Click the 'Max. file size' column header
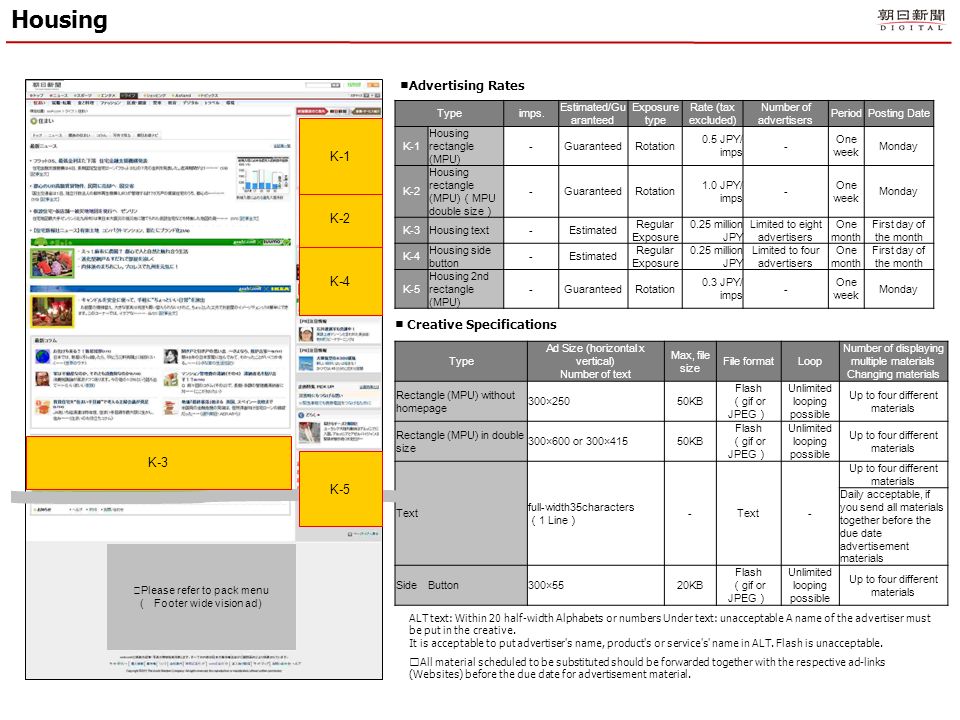The image size is (960, 720). tap(690, 361)
